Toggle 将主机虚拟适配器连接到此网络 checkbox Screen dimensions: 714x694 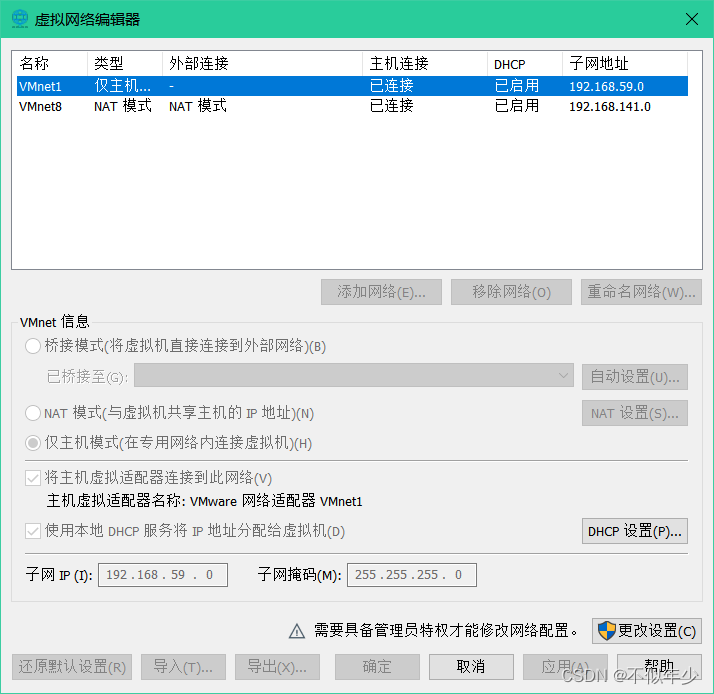[33, 478]
